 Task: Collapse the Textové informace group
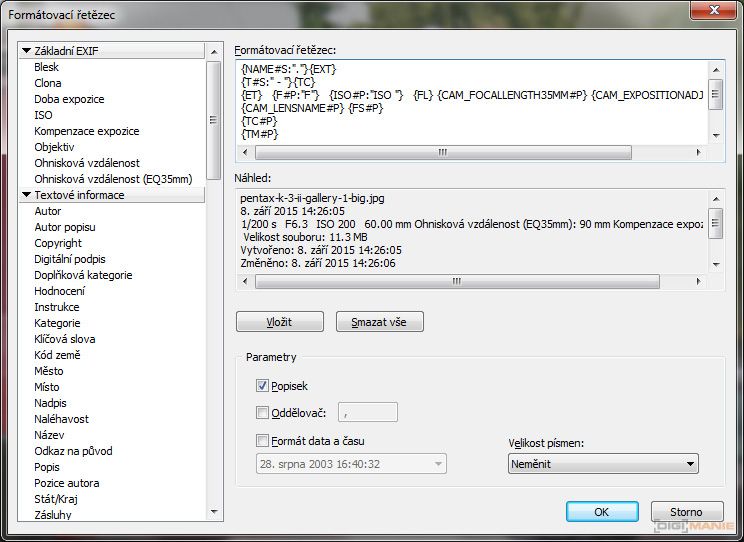point(26,195)
